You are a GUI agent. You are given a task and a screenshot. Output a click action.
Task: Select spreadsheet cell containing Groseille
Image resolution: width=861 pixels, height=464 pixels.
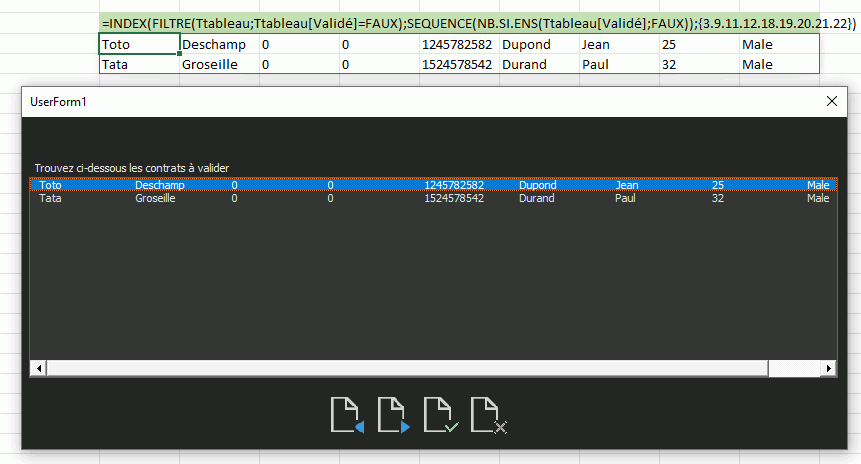pyautogui.click(x=219, y=64)
